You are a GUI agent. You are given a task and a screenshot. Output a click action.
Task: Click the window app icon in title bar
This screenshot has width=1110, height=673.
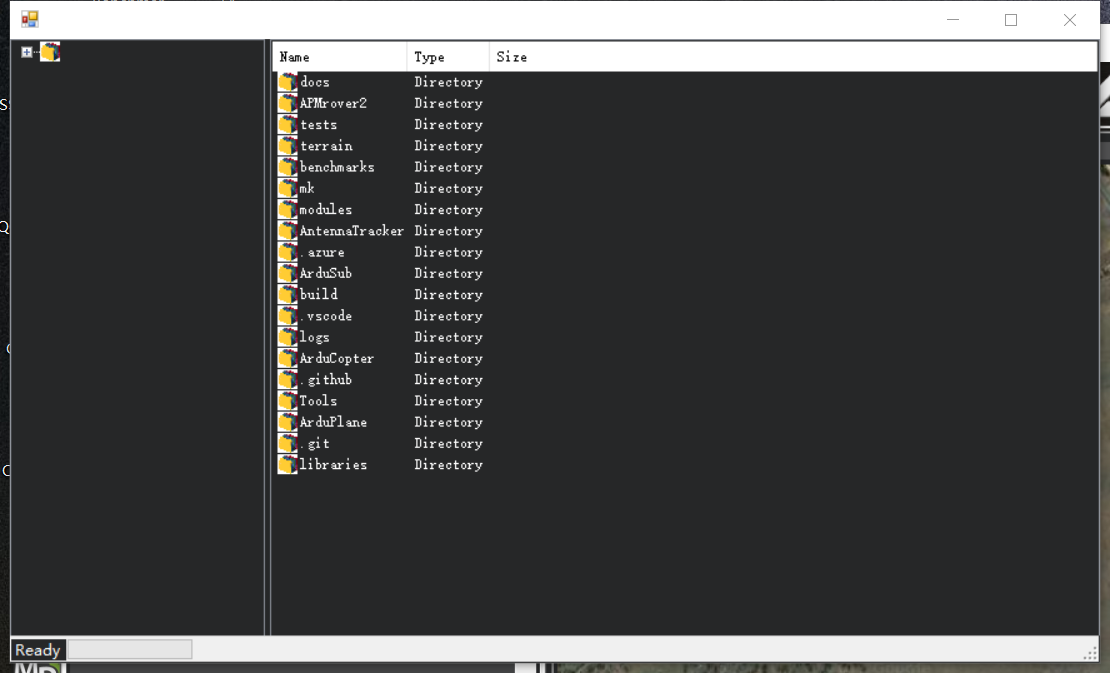[30, 19]
